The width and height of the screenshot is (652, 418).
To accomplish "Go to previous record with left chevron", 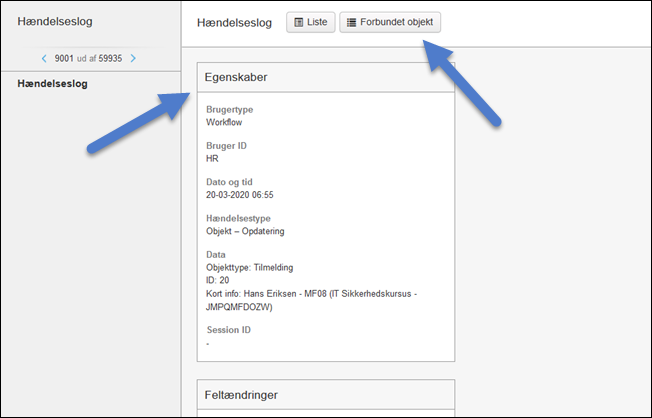I will [44, 58].
